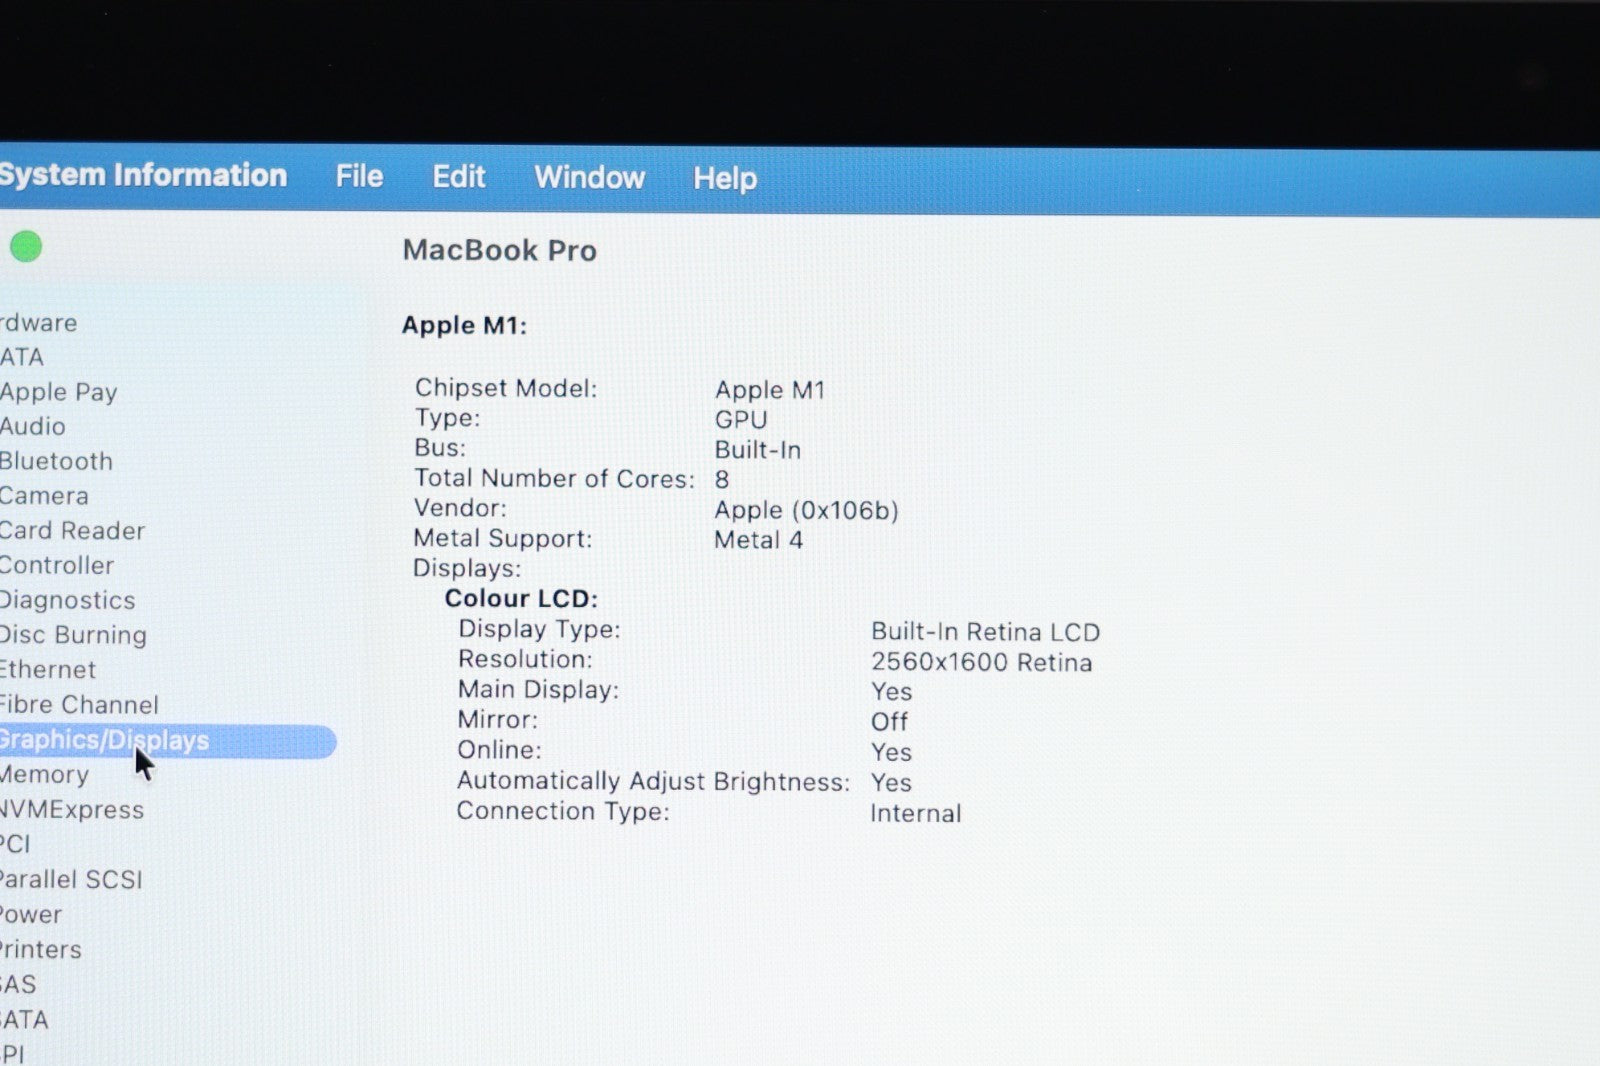Screen dimensions: 1600x1066
Task: Select the highlighted Graphics/Displays item
Action: click(105, 741)
